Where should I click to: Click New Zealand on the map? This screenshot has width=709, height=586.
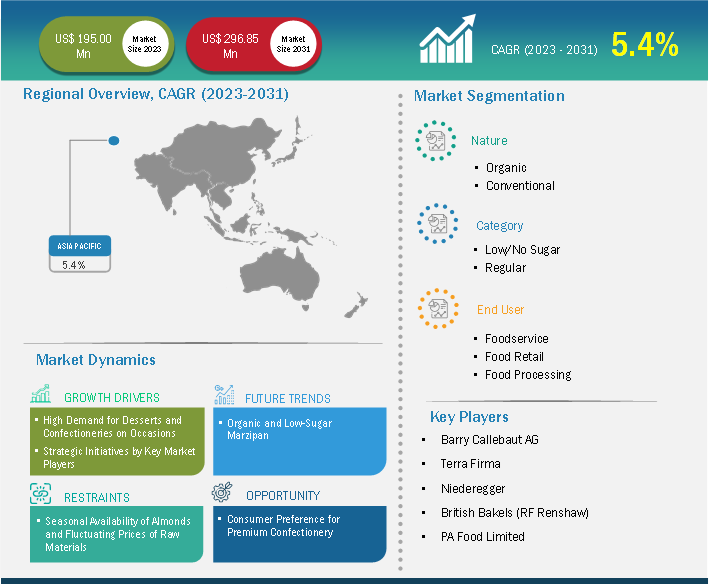point(356,306)
